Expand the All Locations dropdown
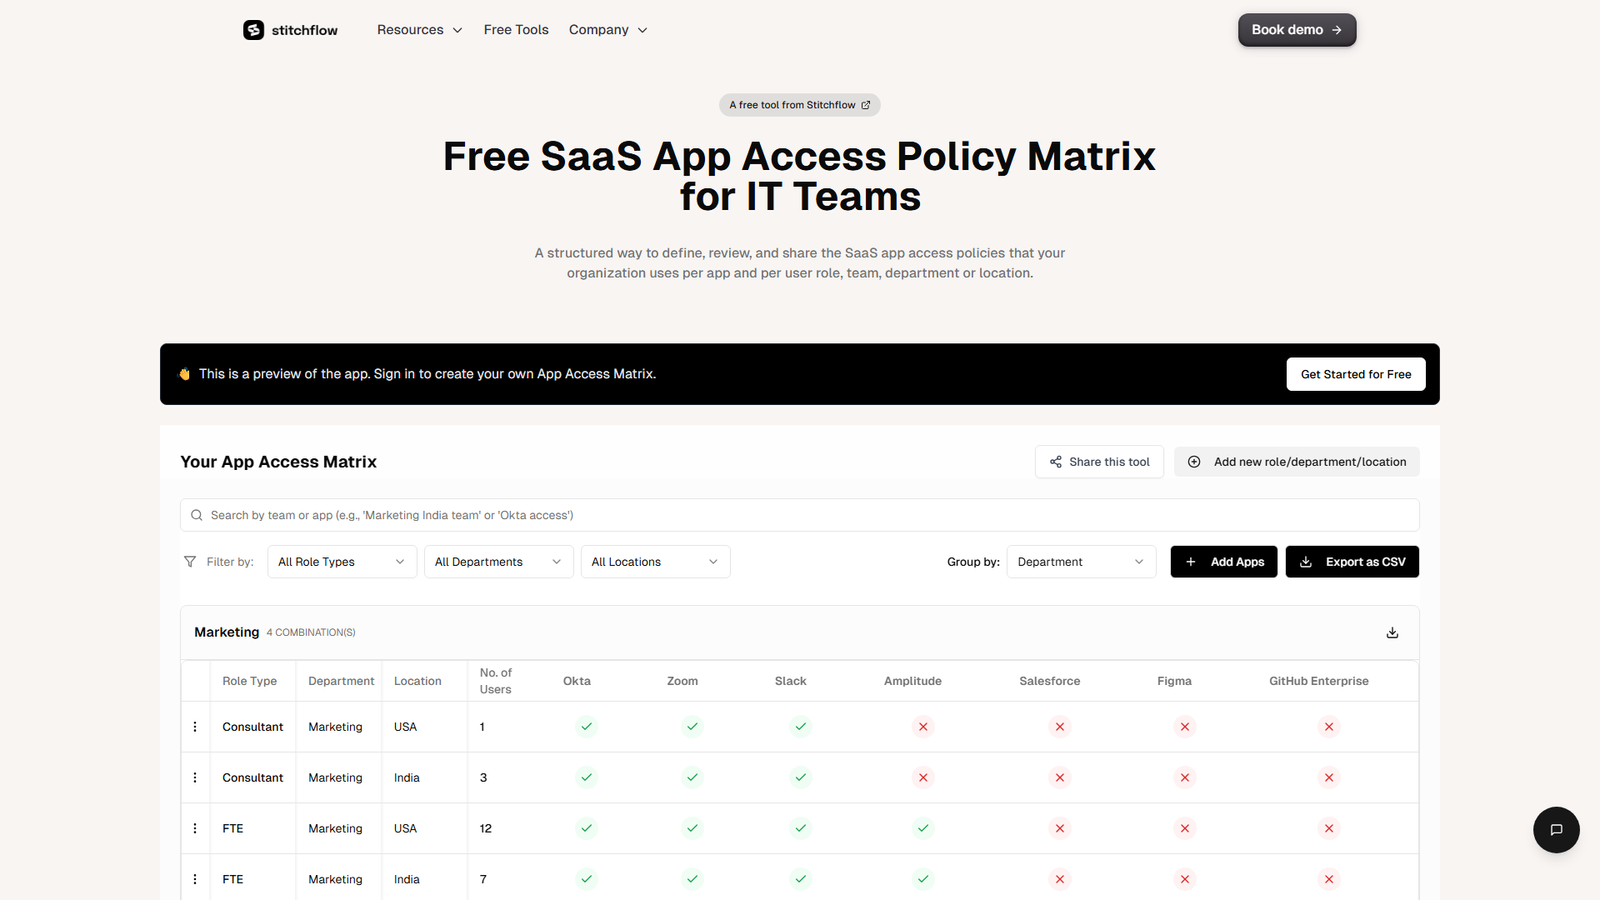The image size is (1600, 900). 655,561
